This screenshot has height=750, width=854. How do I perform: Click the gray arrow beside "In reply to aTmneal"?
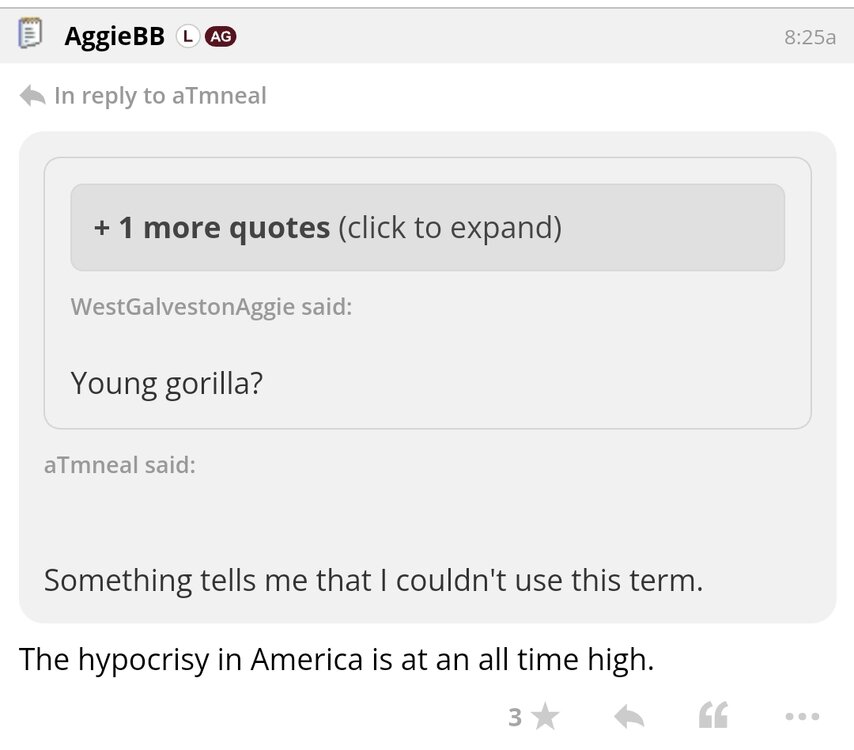tap(32, 93)
